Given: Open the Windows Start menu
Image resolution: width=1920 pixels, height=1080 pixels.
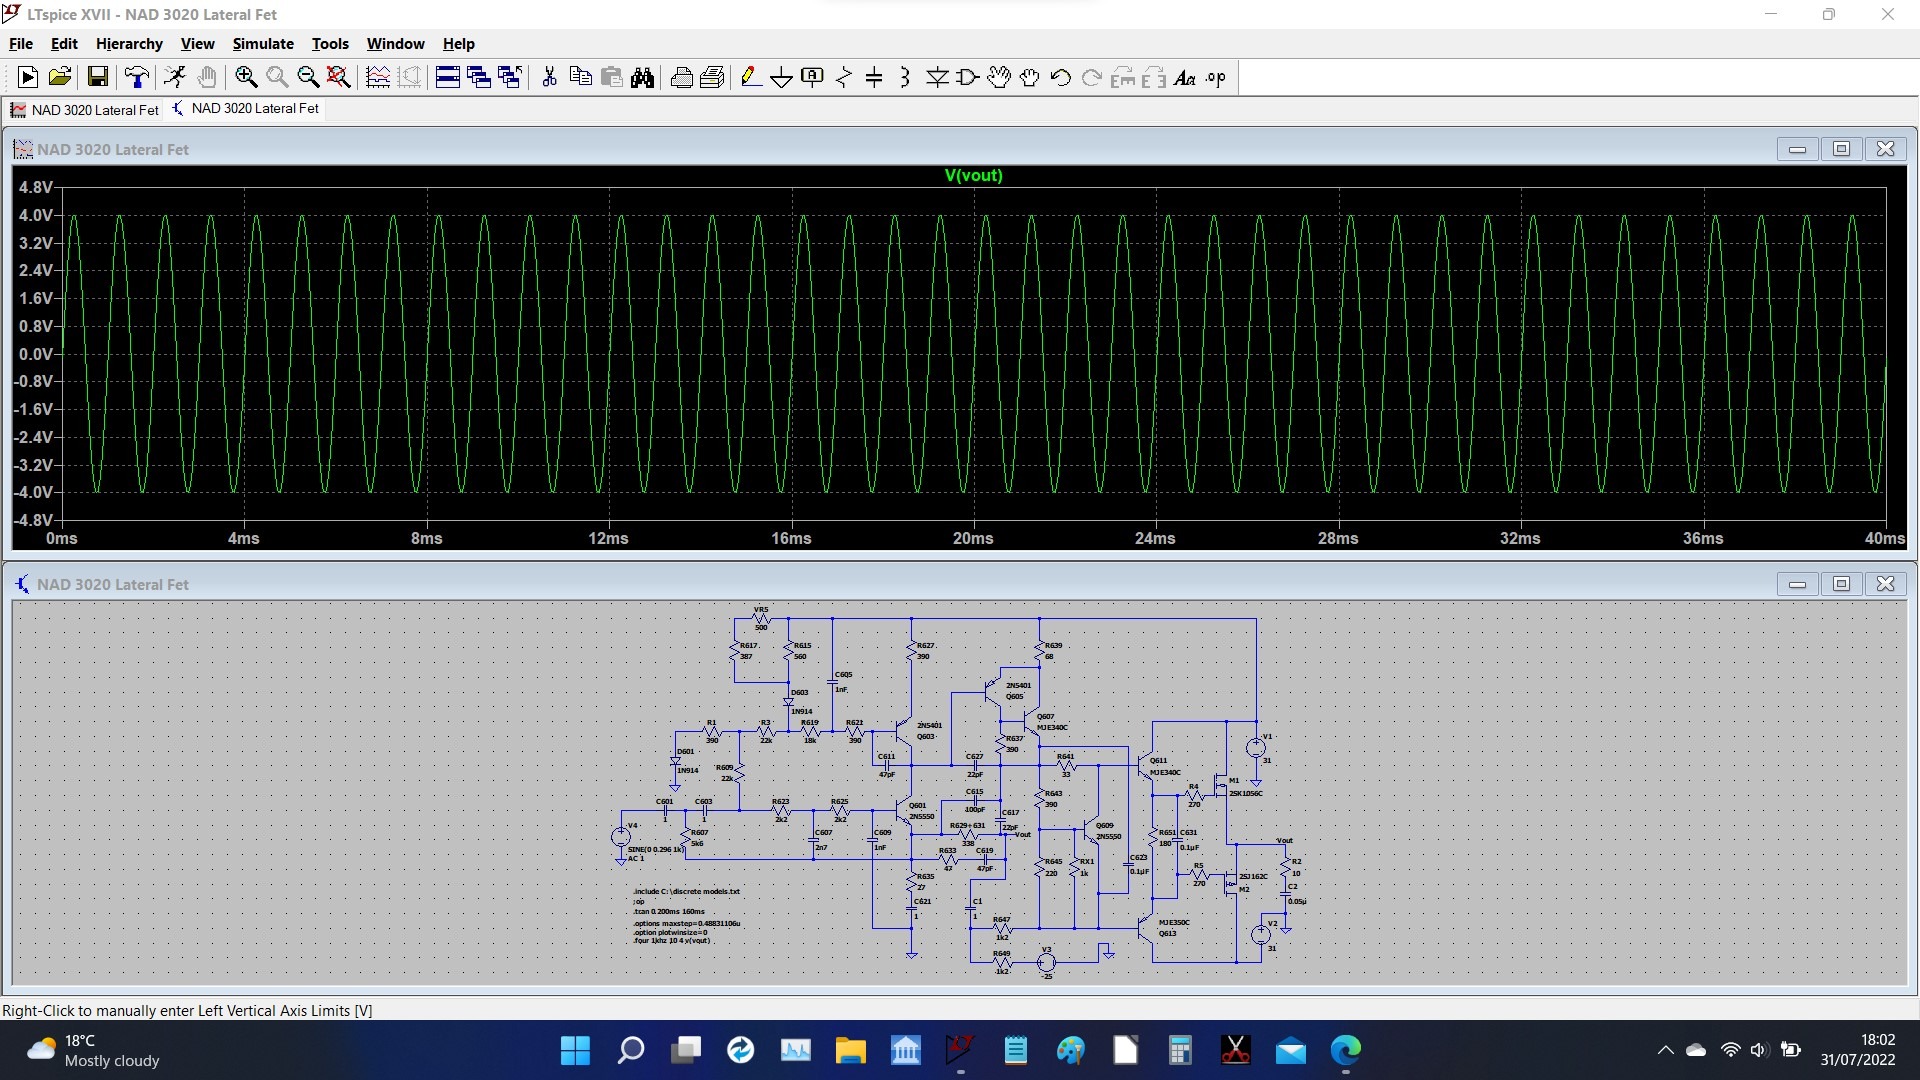Looking at the screenshot, I should pyautogui.click(x=575, y=1050).
